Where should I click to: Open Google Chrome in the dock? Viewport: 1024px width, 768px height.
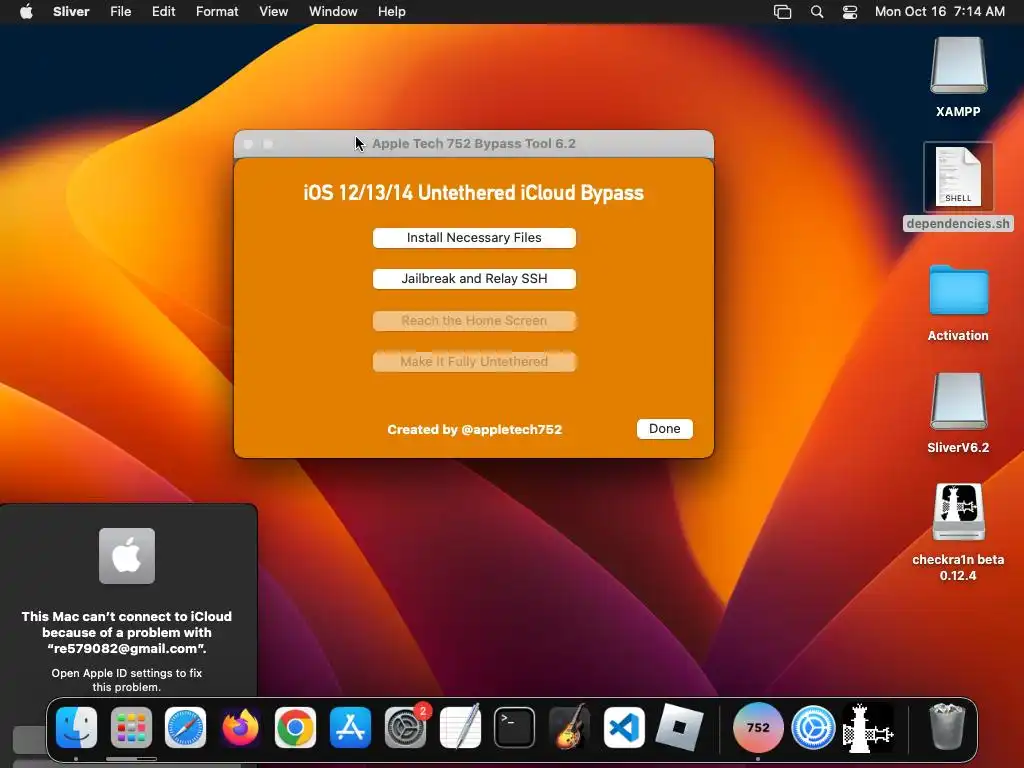(x=295, y=727)
